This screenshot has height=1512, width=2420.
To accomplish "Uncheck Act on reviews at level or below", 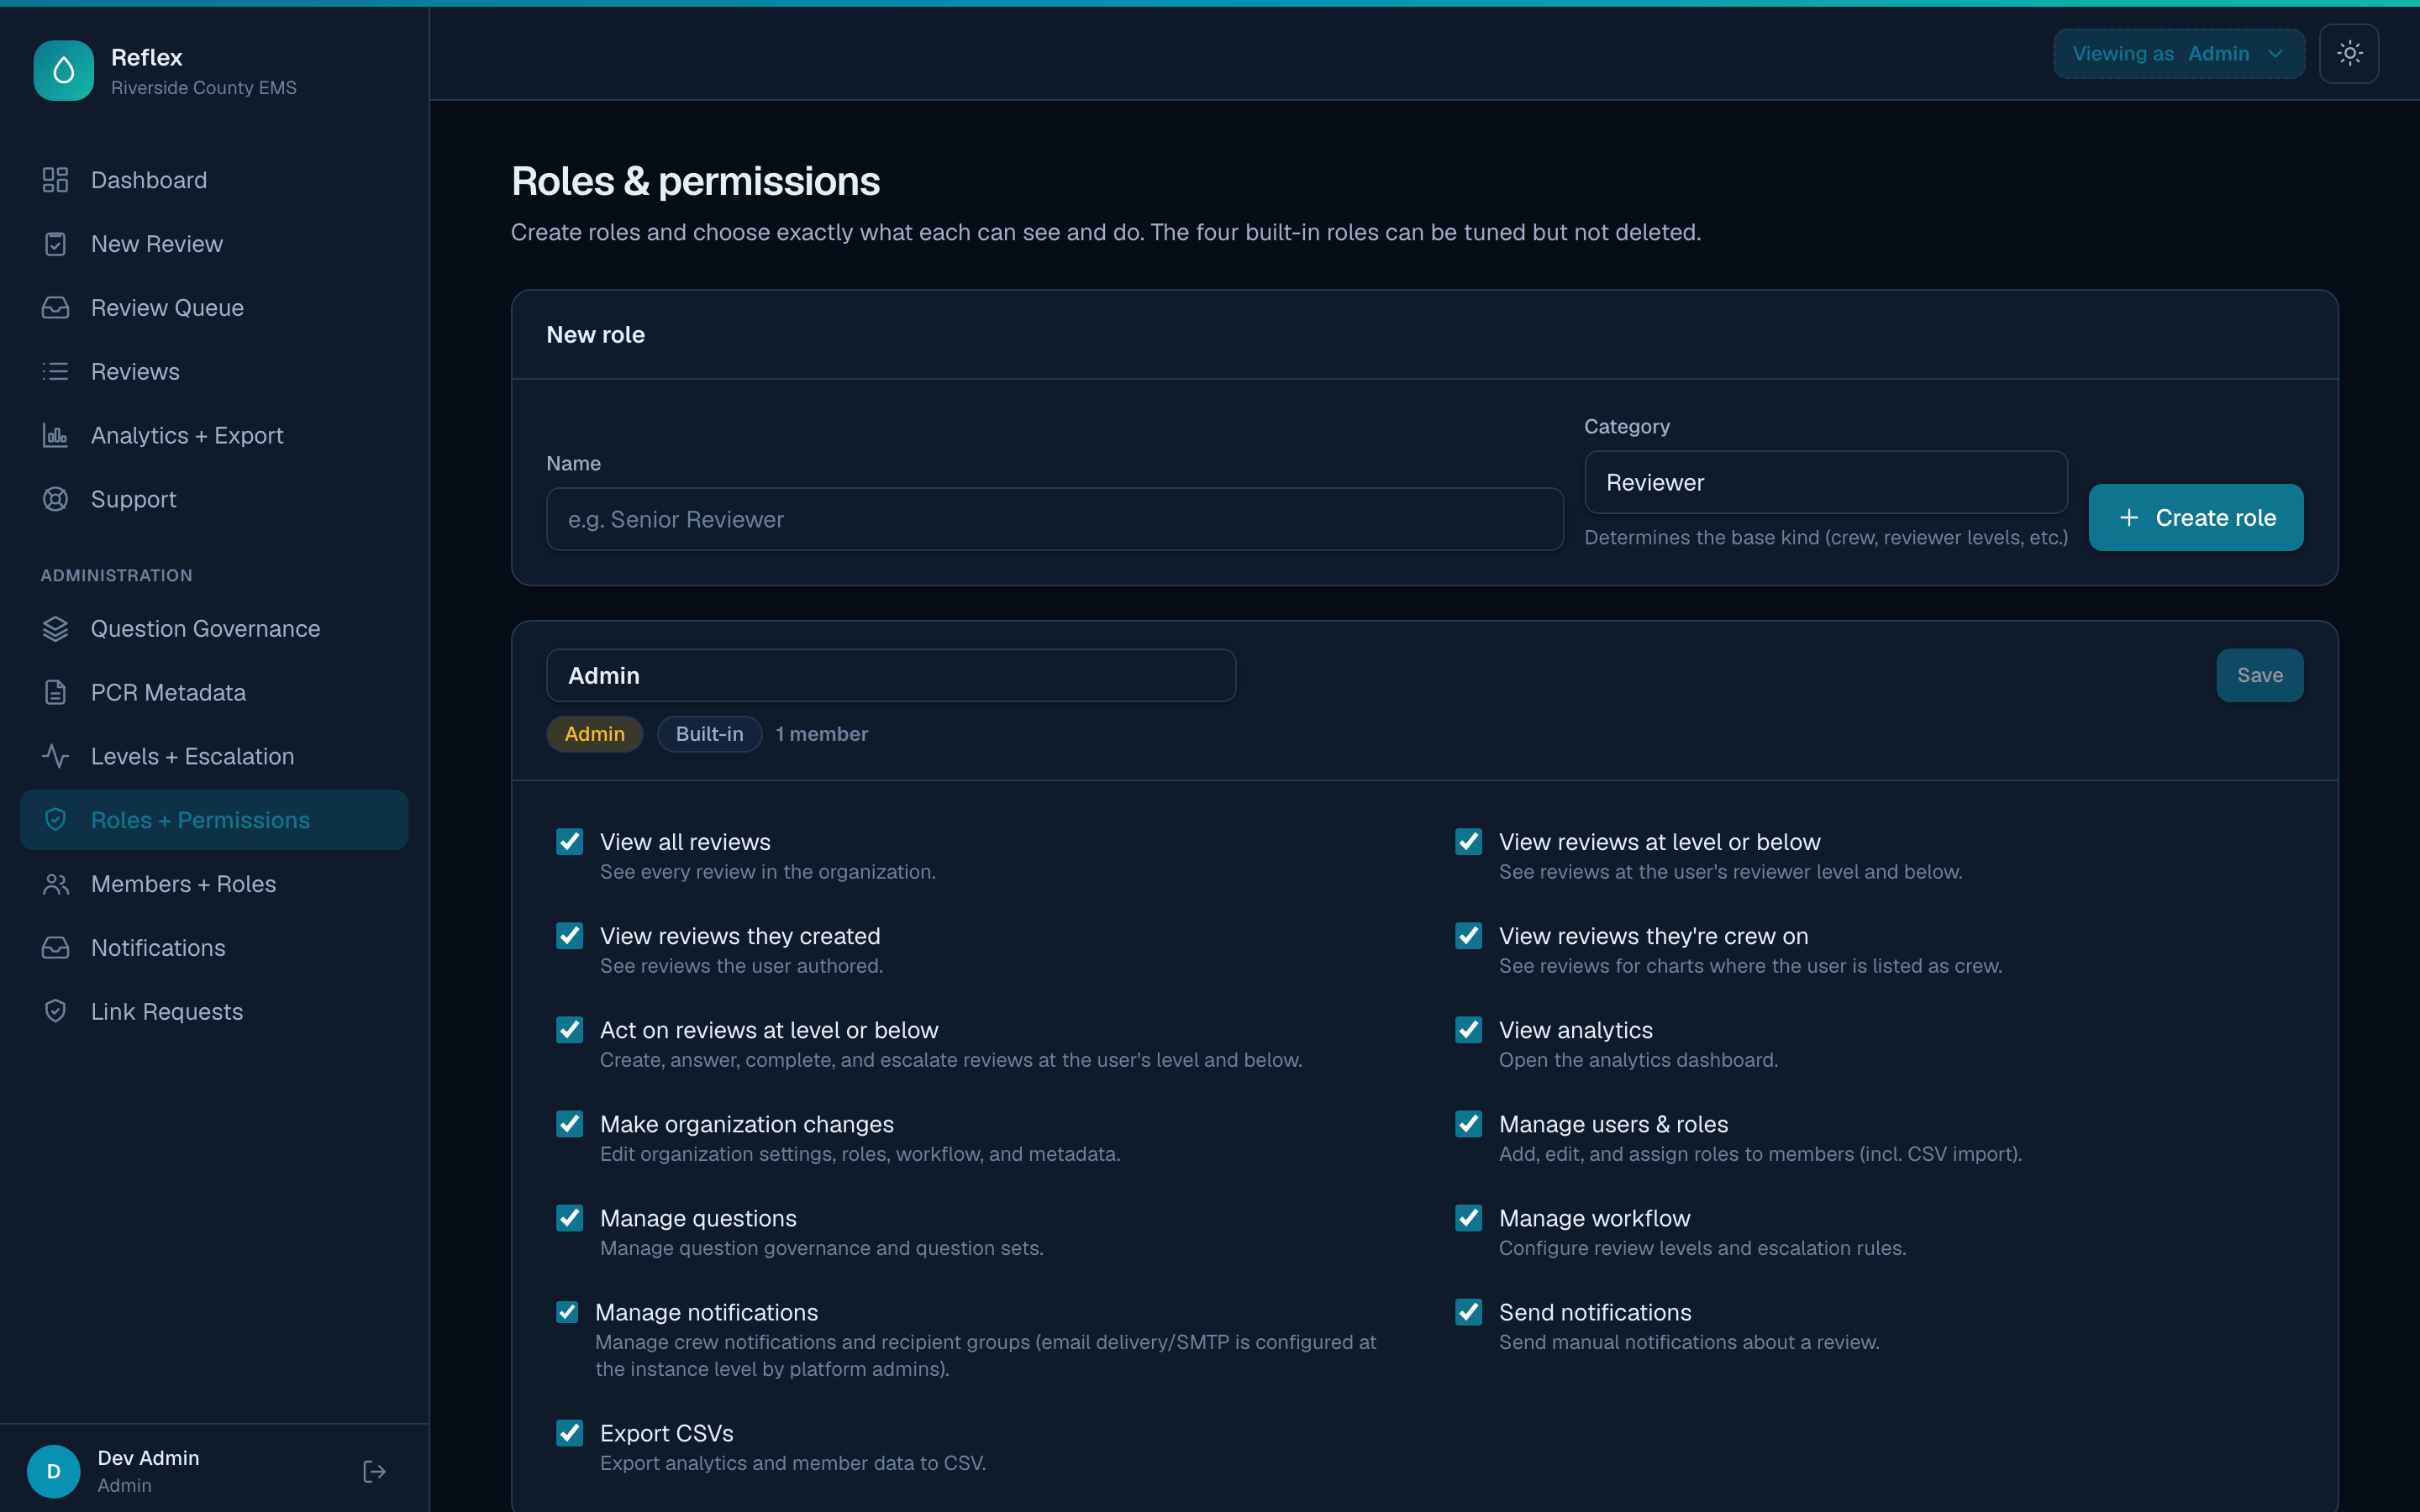I will [570, 1030].
